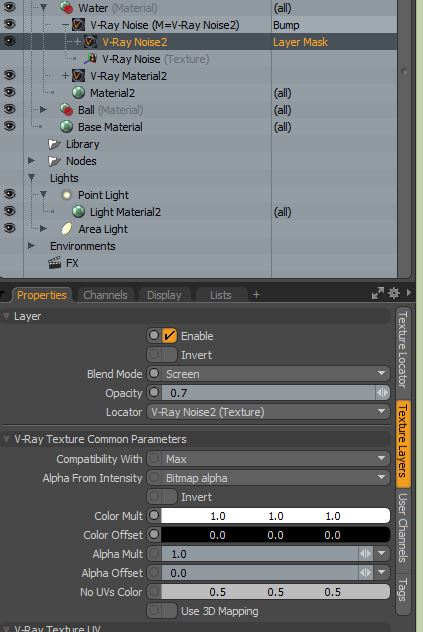Click the Light Material2 sphere icon
Viewport: 423px width, 632px height.
coord(78,212)
